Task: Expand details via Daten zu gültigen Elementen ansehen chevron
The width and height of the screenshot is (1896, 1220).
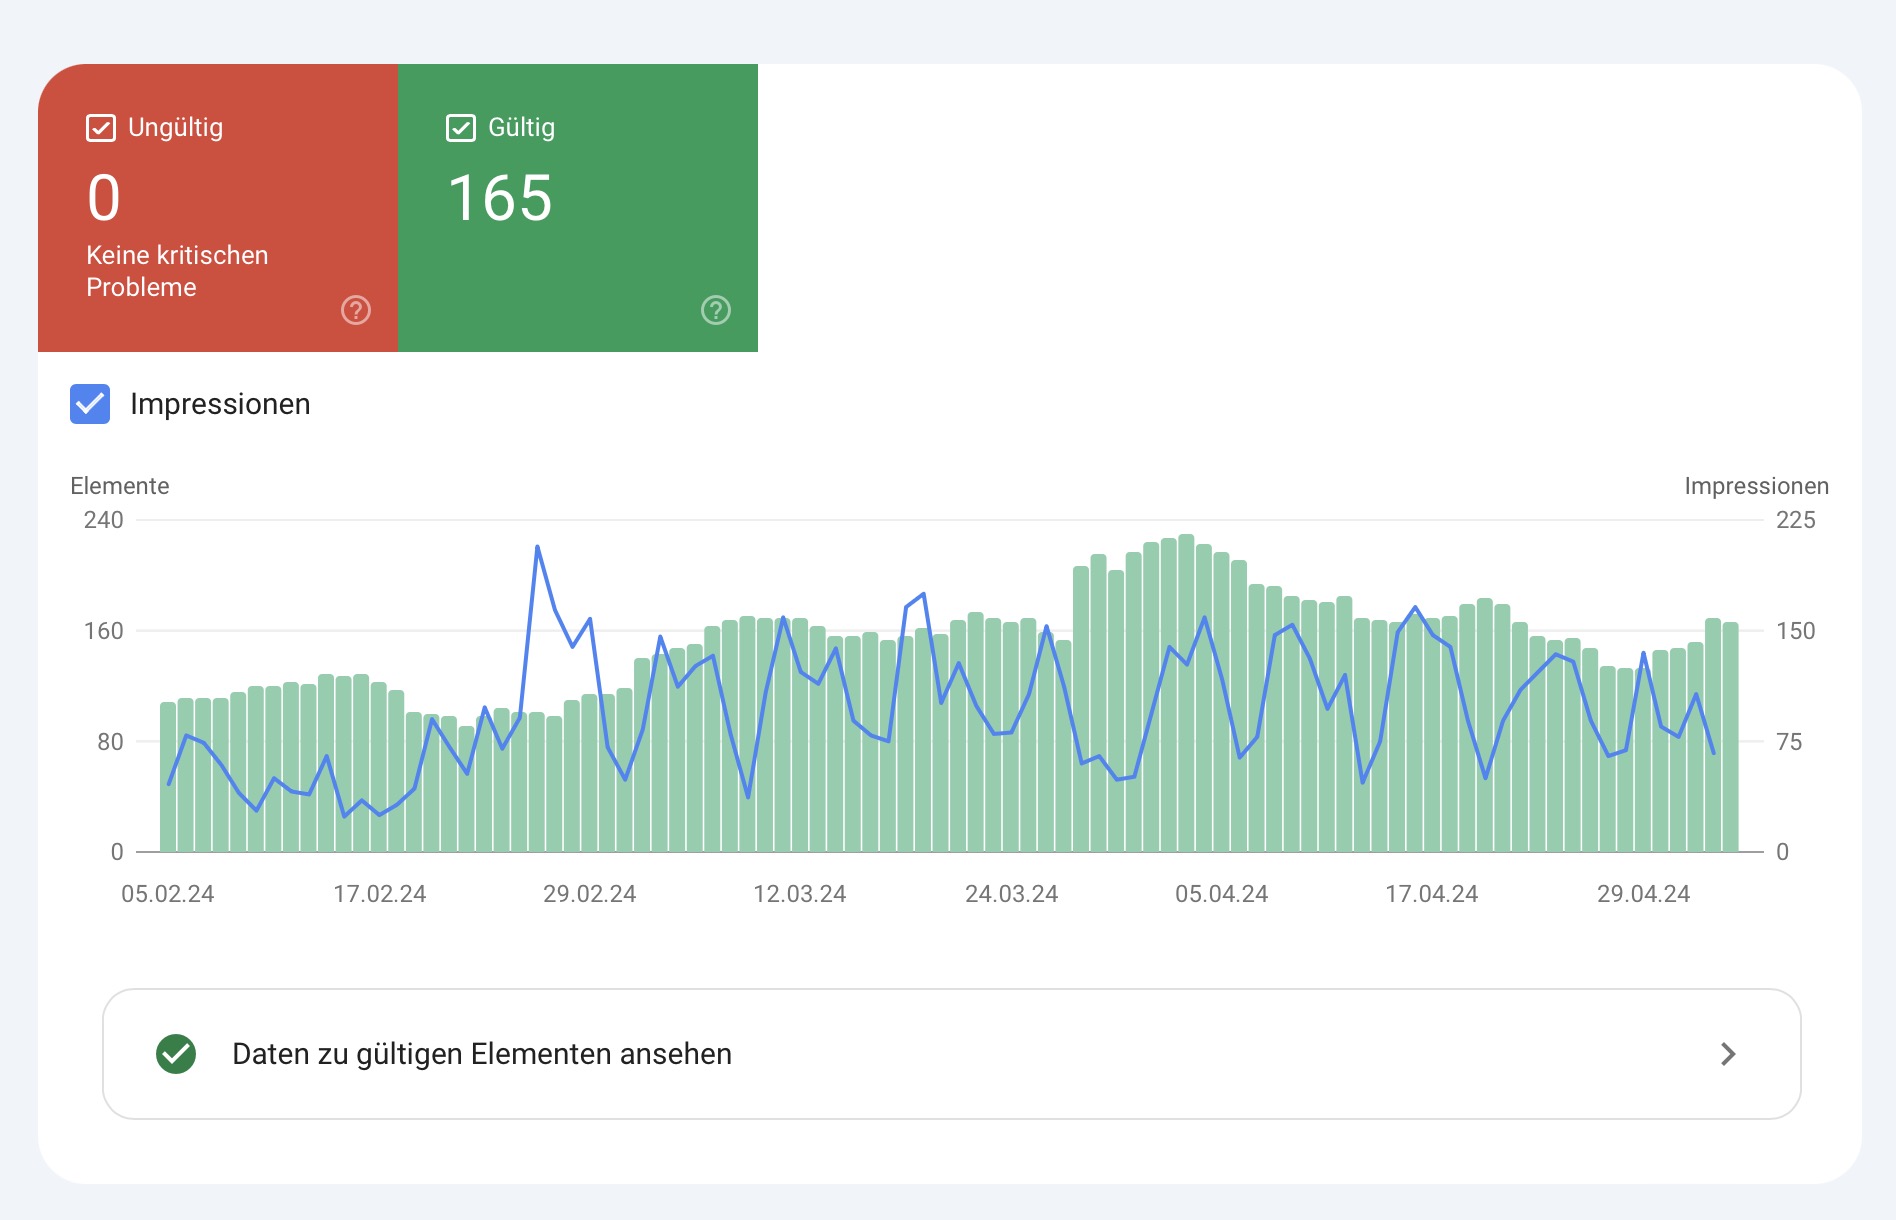Action: coord(1727,1054)
